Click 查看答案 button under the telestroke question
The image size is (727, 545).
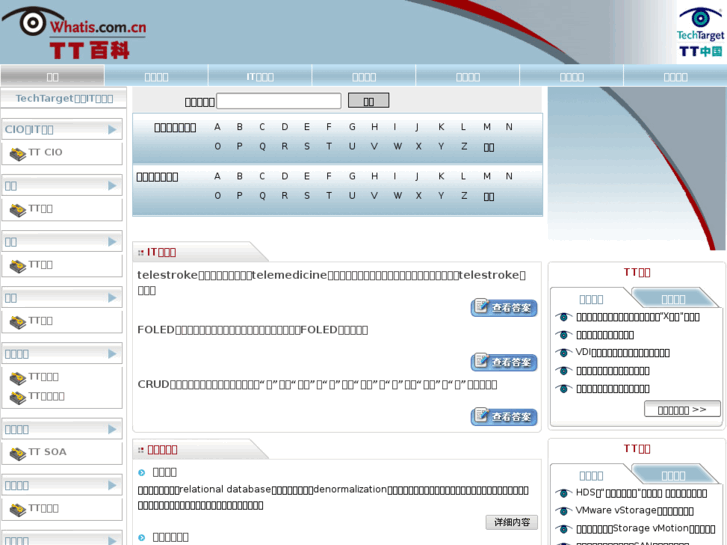pyautogui.click(x=504, y=308)
